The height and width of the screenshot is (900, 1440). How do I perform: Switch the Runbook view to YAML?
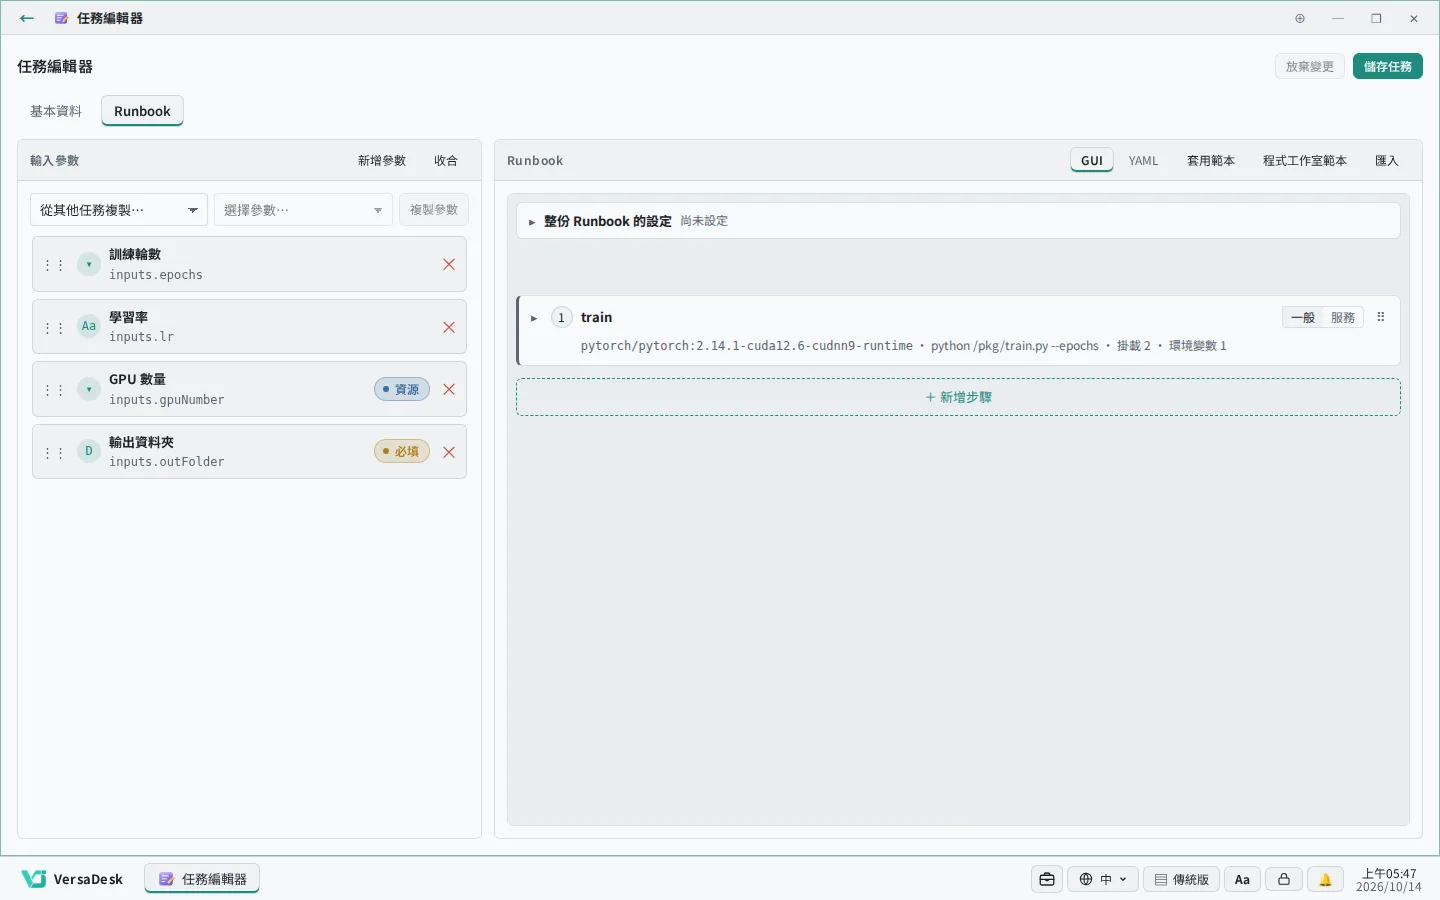click(x=1144, y=160)
